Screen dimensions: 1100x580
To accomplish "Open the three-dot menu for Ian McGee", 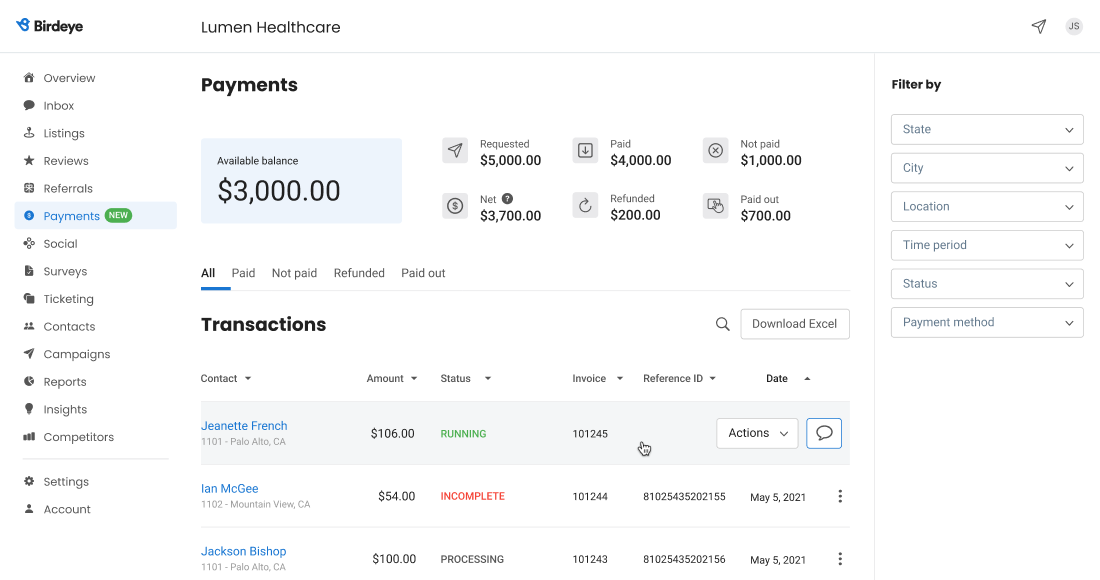I will [840, 497].
